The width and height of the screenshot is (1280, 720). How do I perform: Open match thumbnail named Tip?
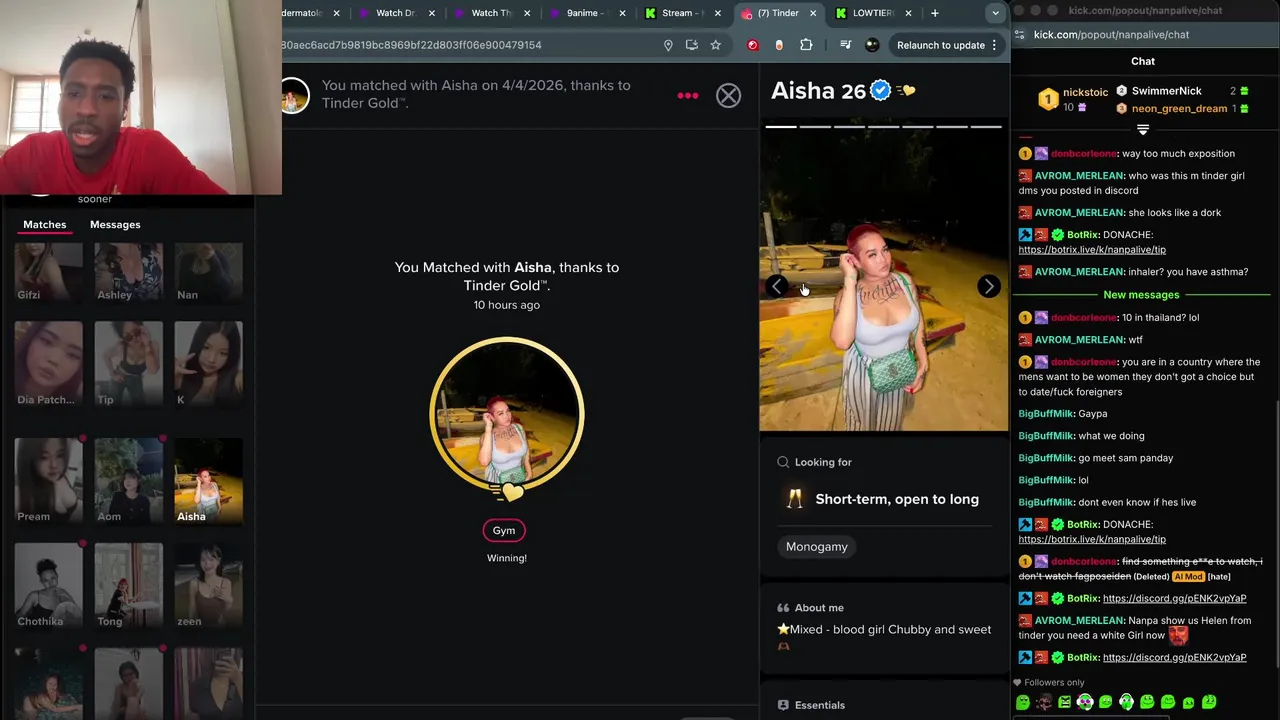128,364
